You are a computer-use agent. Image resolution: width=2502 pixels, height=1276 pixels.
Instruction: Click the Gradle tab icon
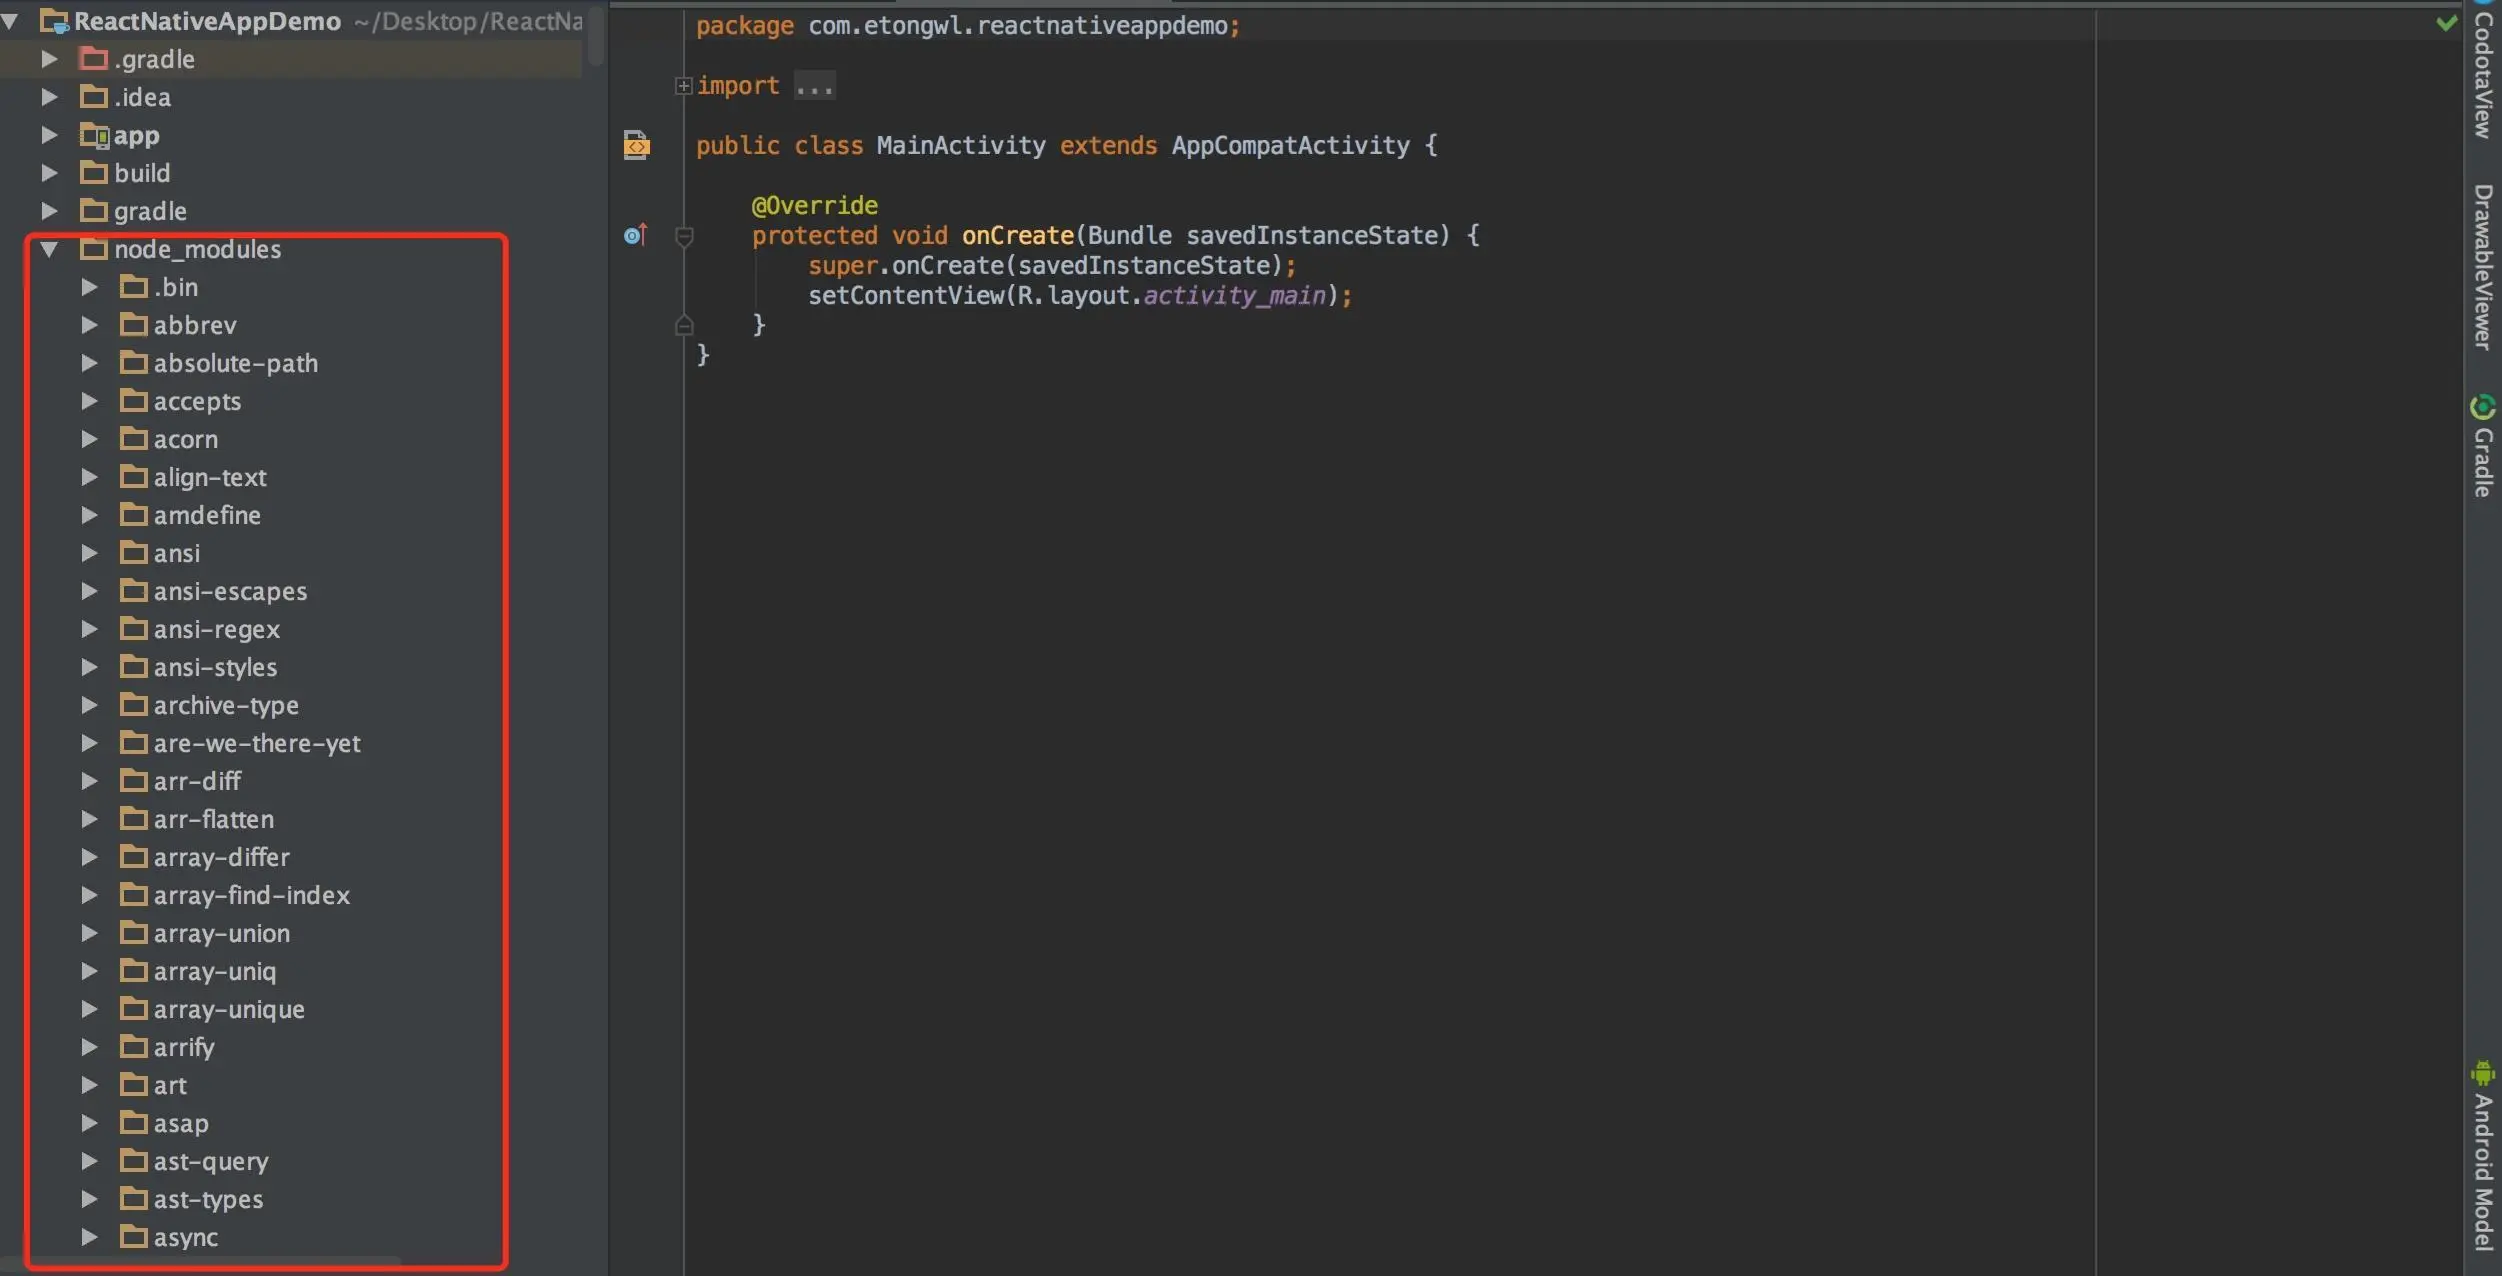pos(2483,407)
